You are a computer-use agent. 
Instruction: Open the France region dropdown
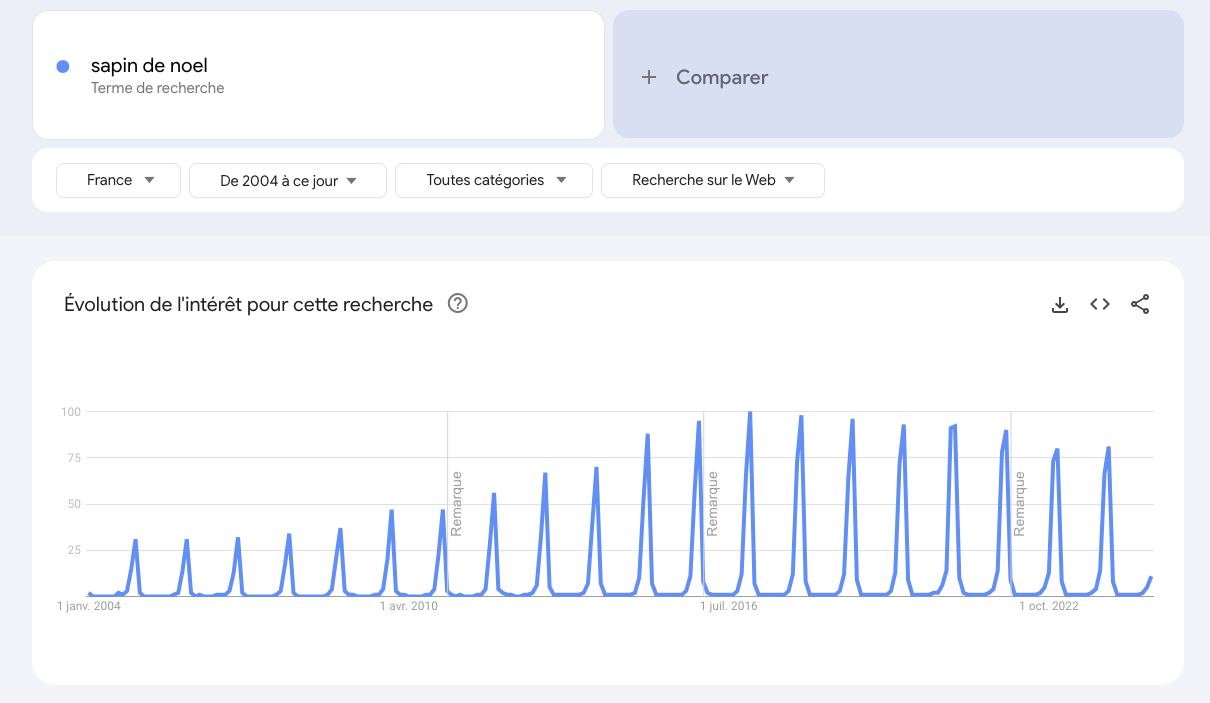coord(119,180)
